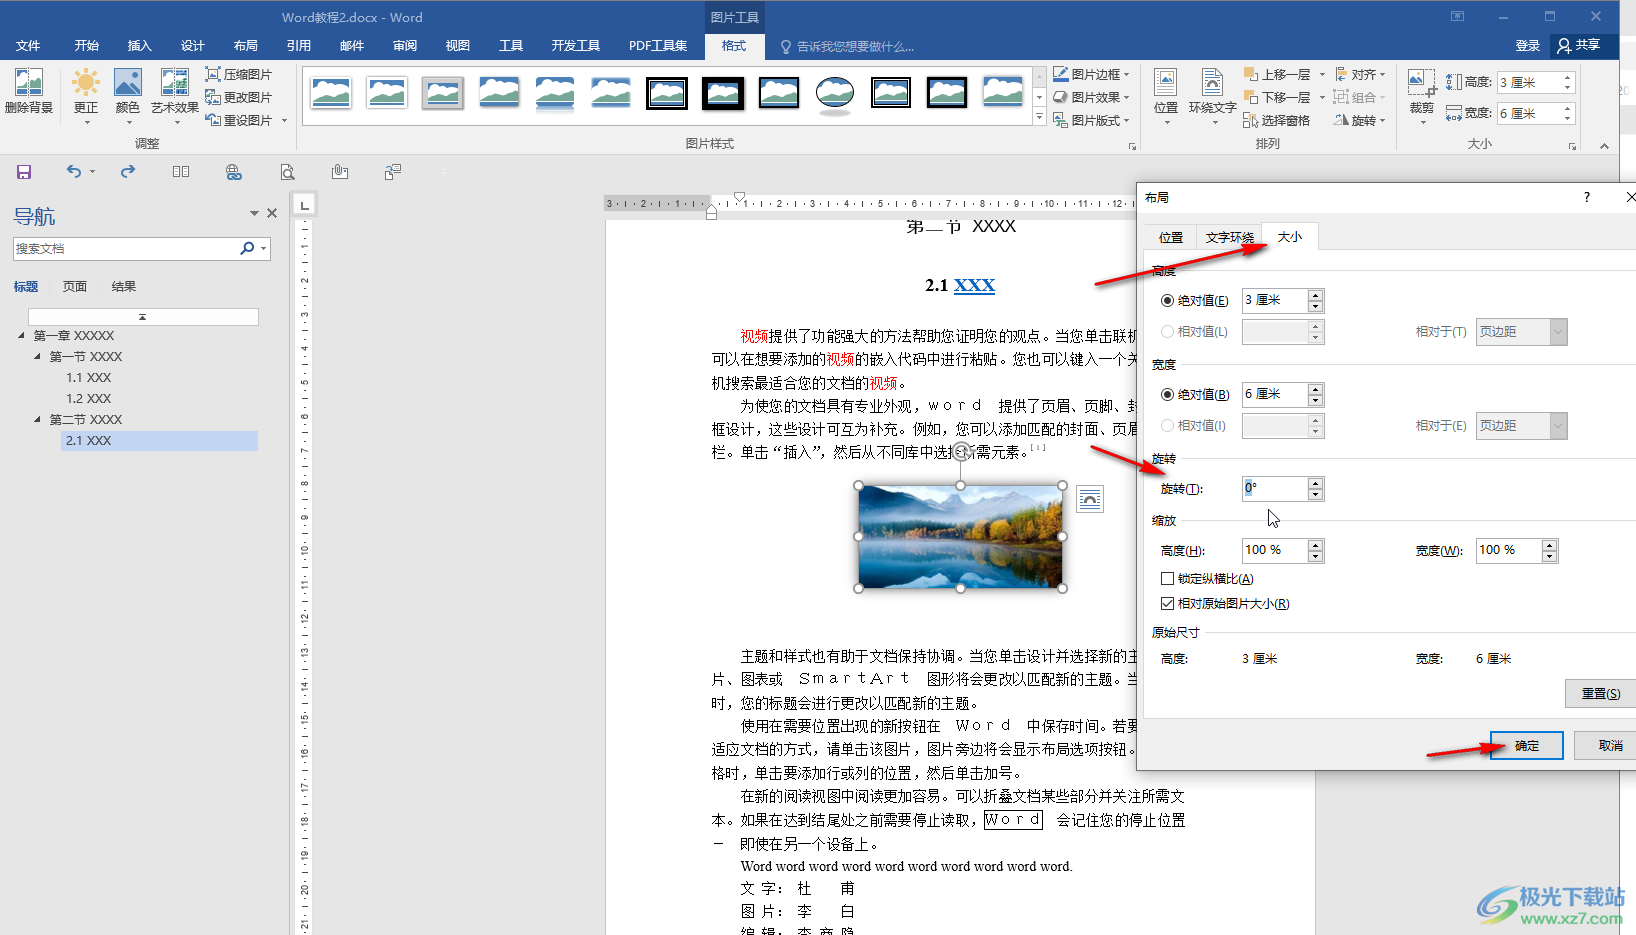
Task: Open the Color (颜色) tool
Action: (x=128, y=95)
